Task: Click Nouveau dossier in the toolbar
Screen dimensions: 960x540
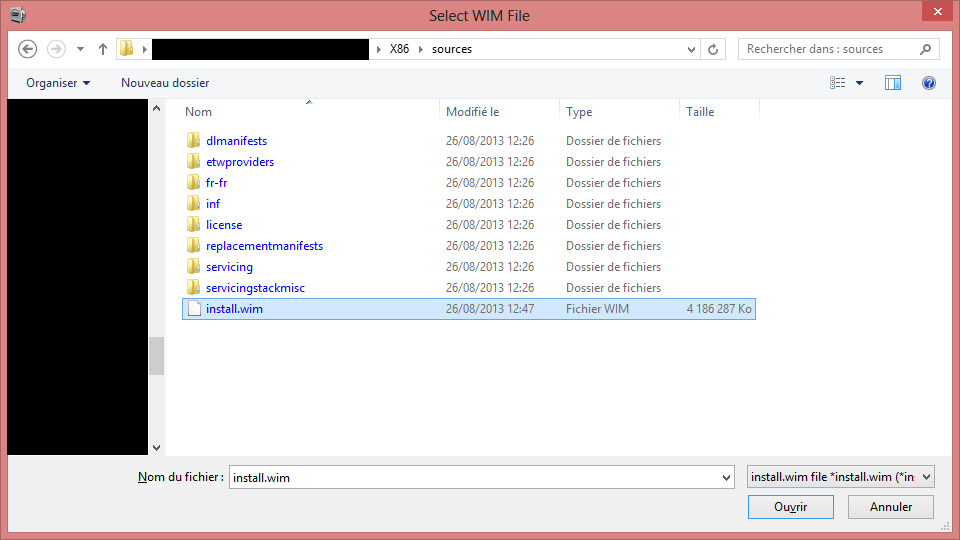Action: [x=165, y=83]
